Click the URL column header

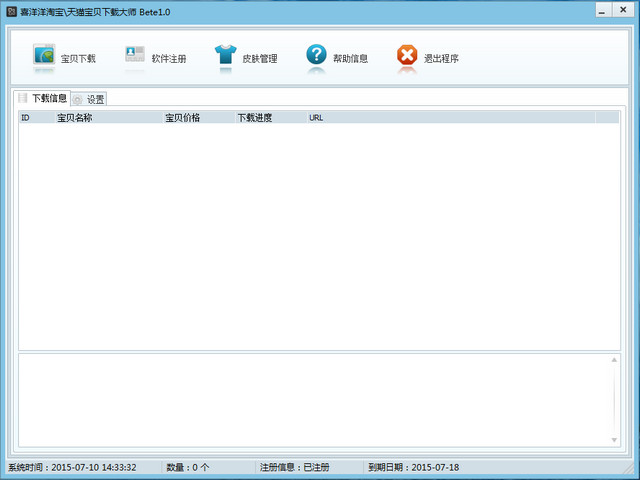tap(450, 117)
